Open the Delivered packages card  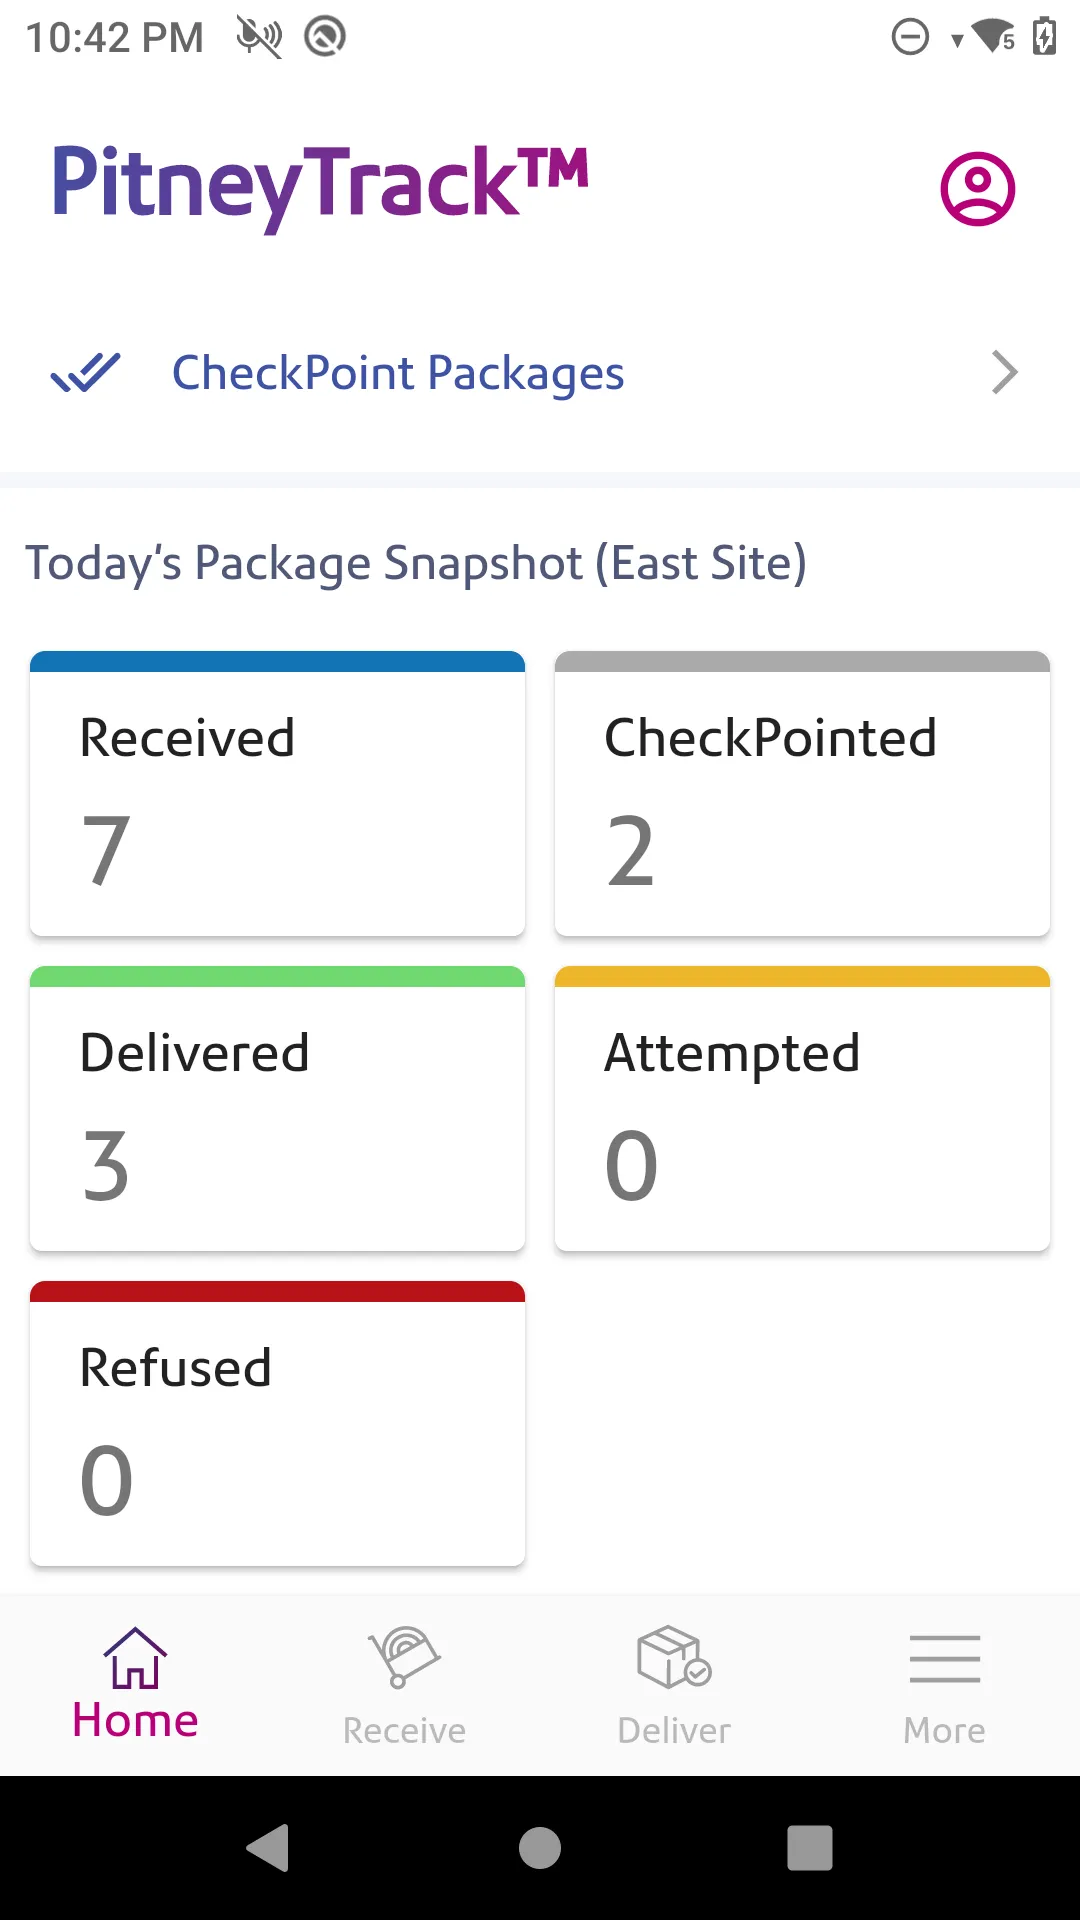click(x=277, y=1110)
